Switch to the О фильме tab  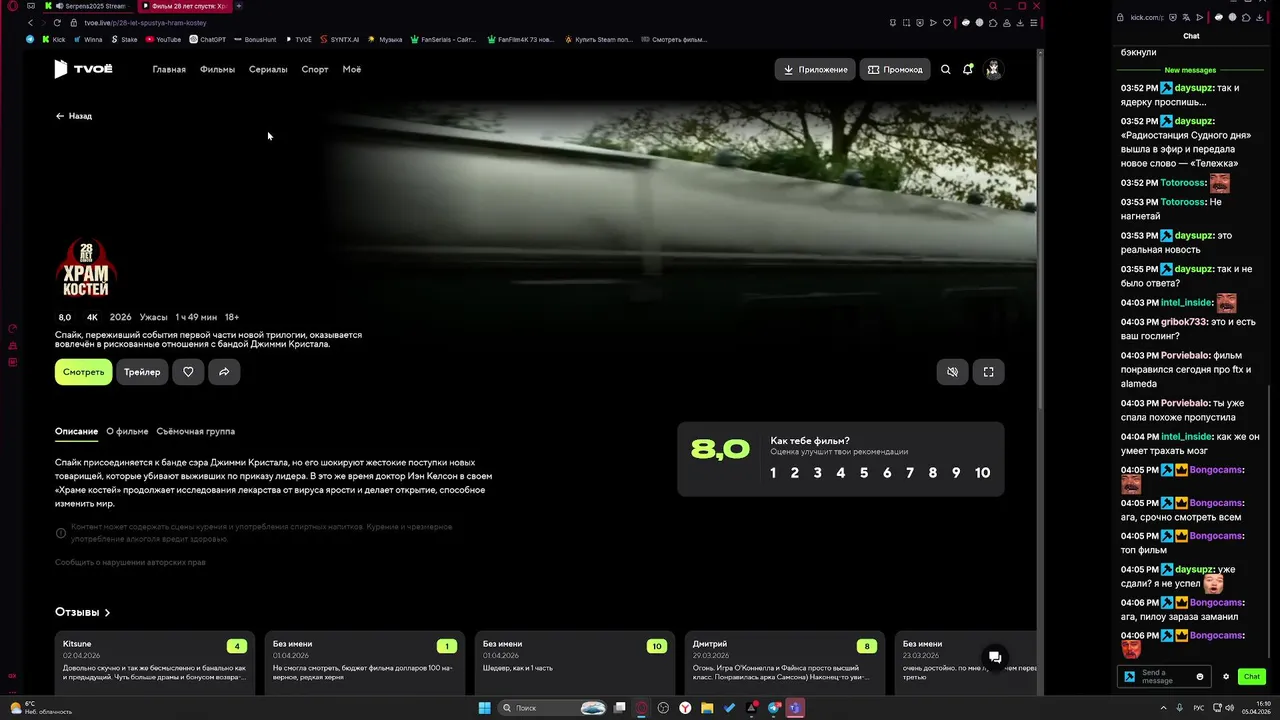(x=127, y=431)
